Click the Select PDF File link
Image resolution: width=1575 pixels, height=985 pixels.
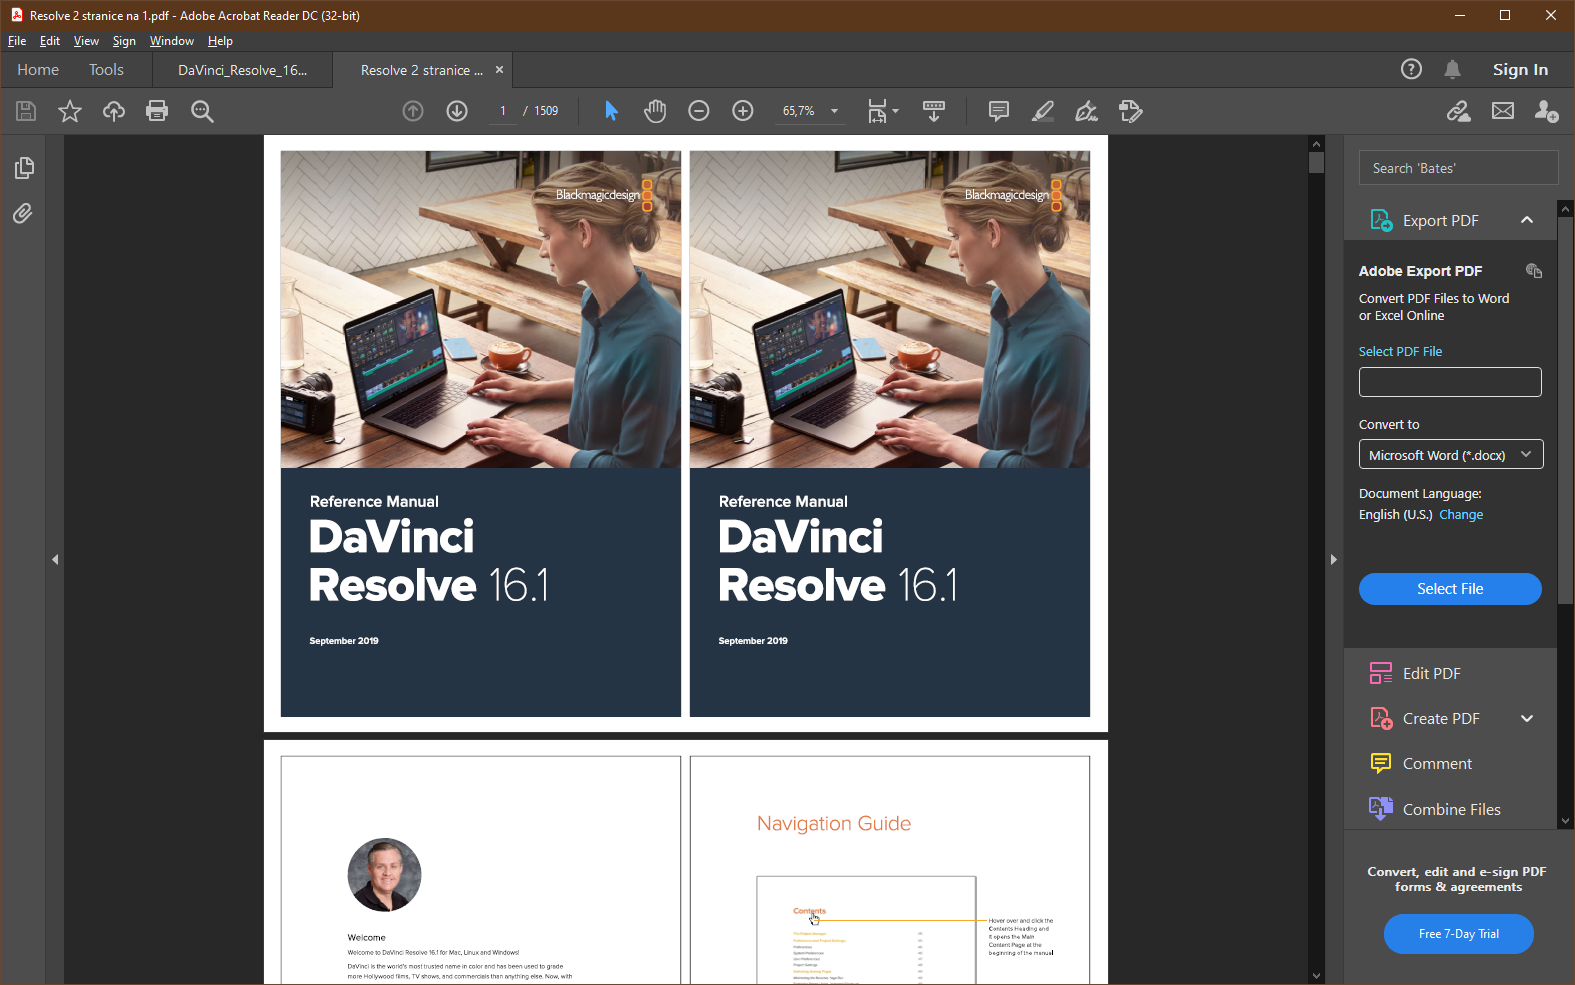point(1400,352)
